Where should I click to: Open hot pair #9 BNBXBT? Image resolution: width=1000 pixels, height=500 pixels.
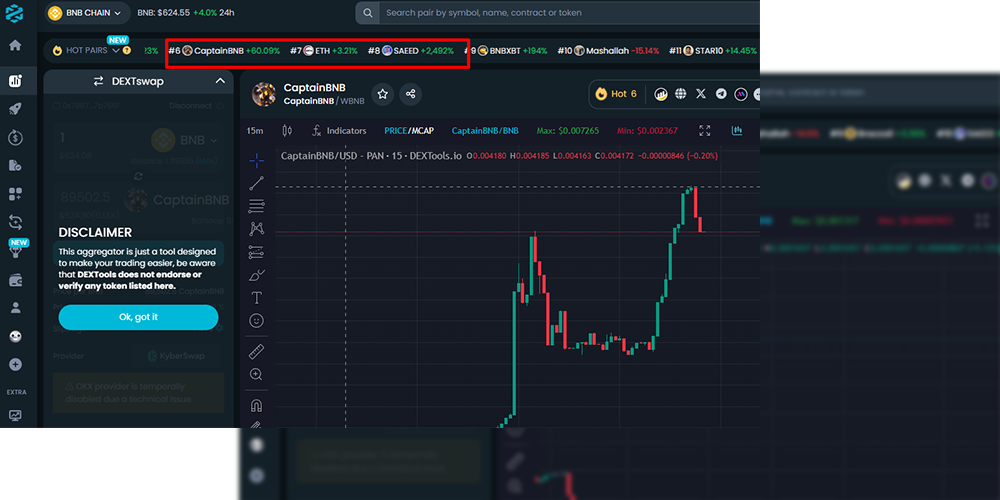coord(508,50)
